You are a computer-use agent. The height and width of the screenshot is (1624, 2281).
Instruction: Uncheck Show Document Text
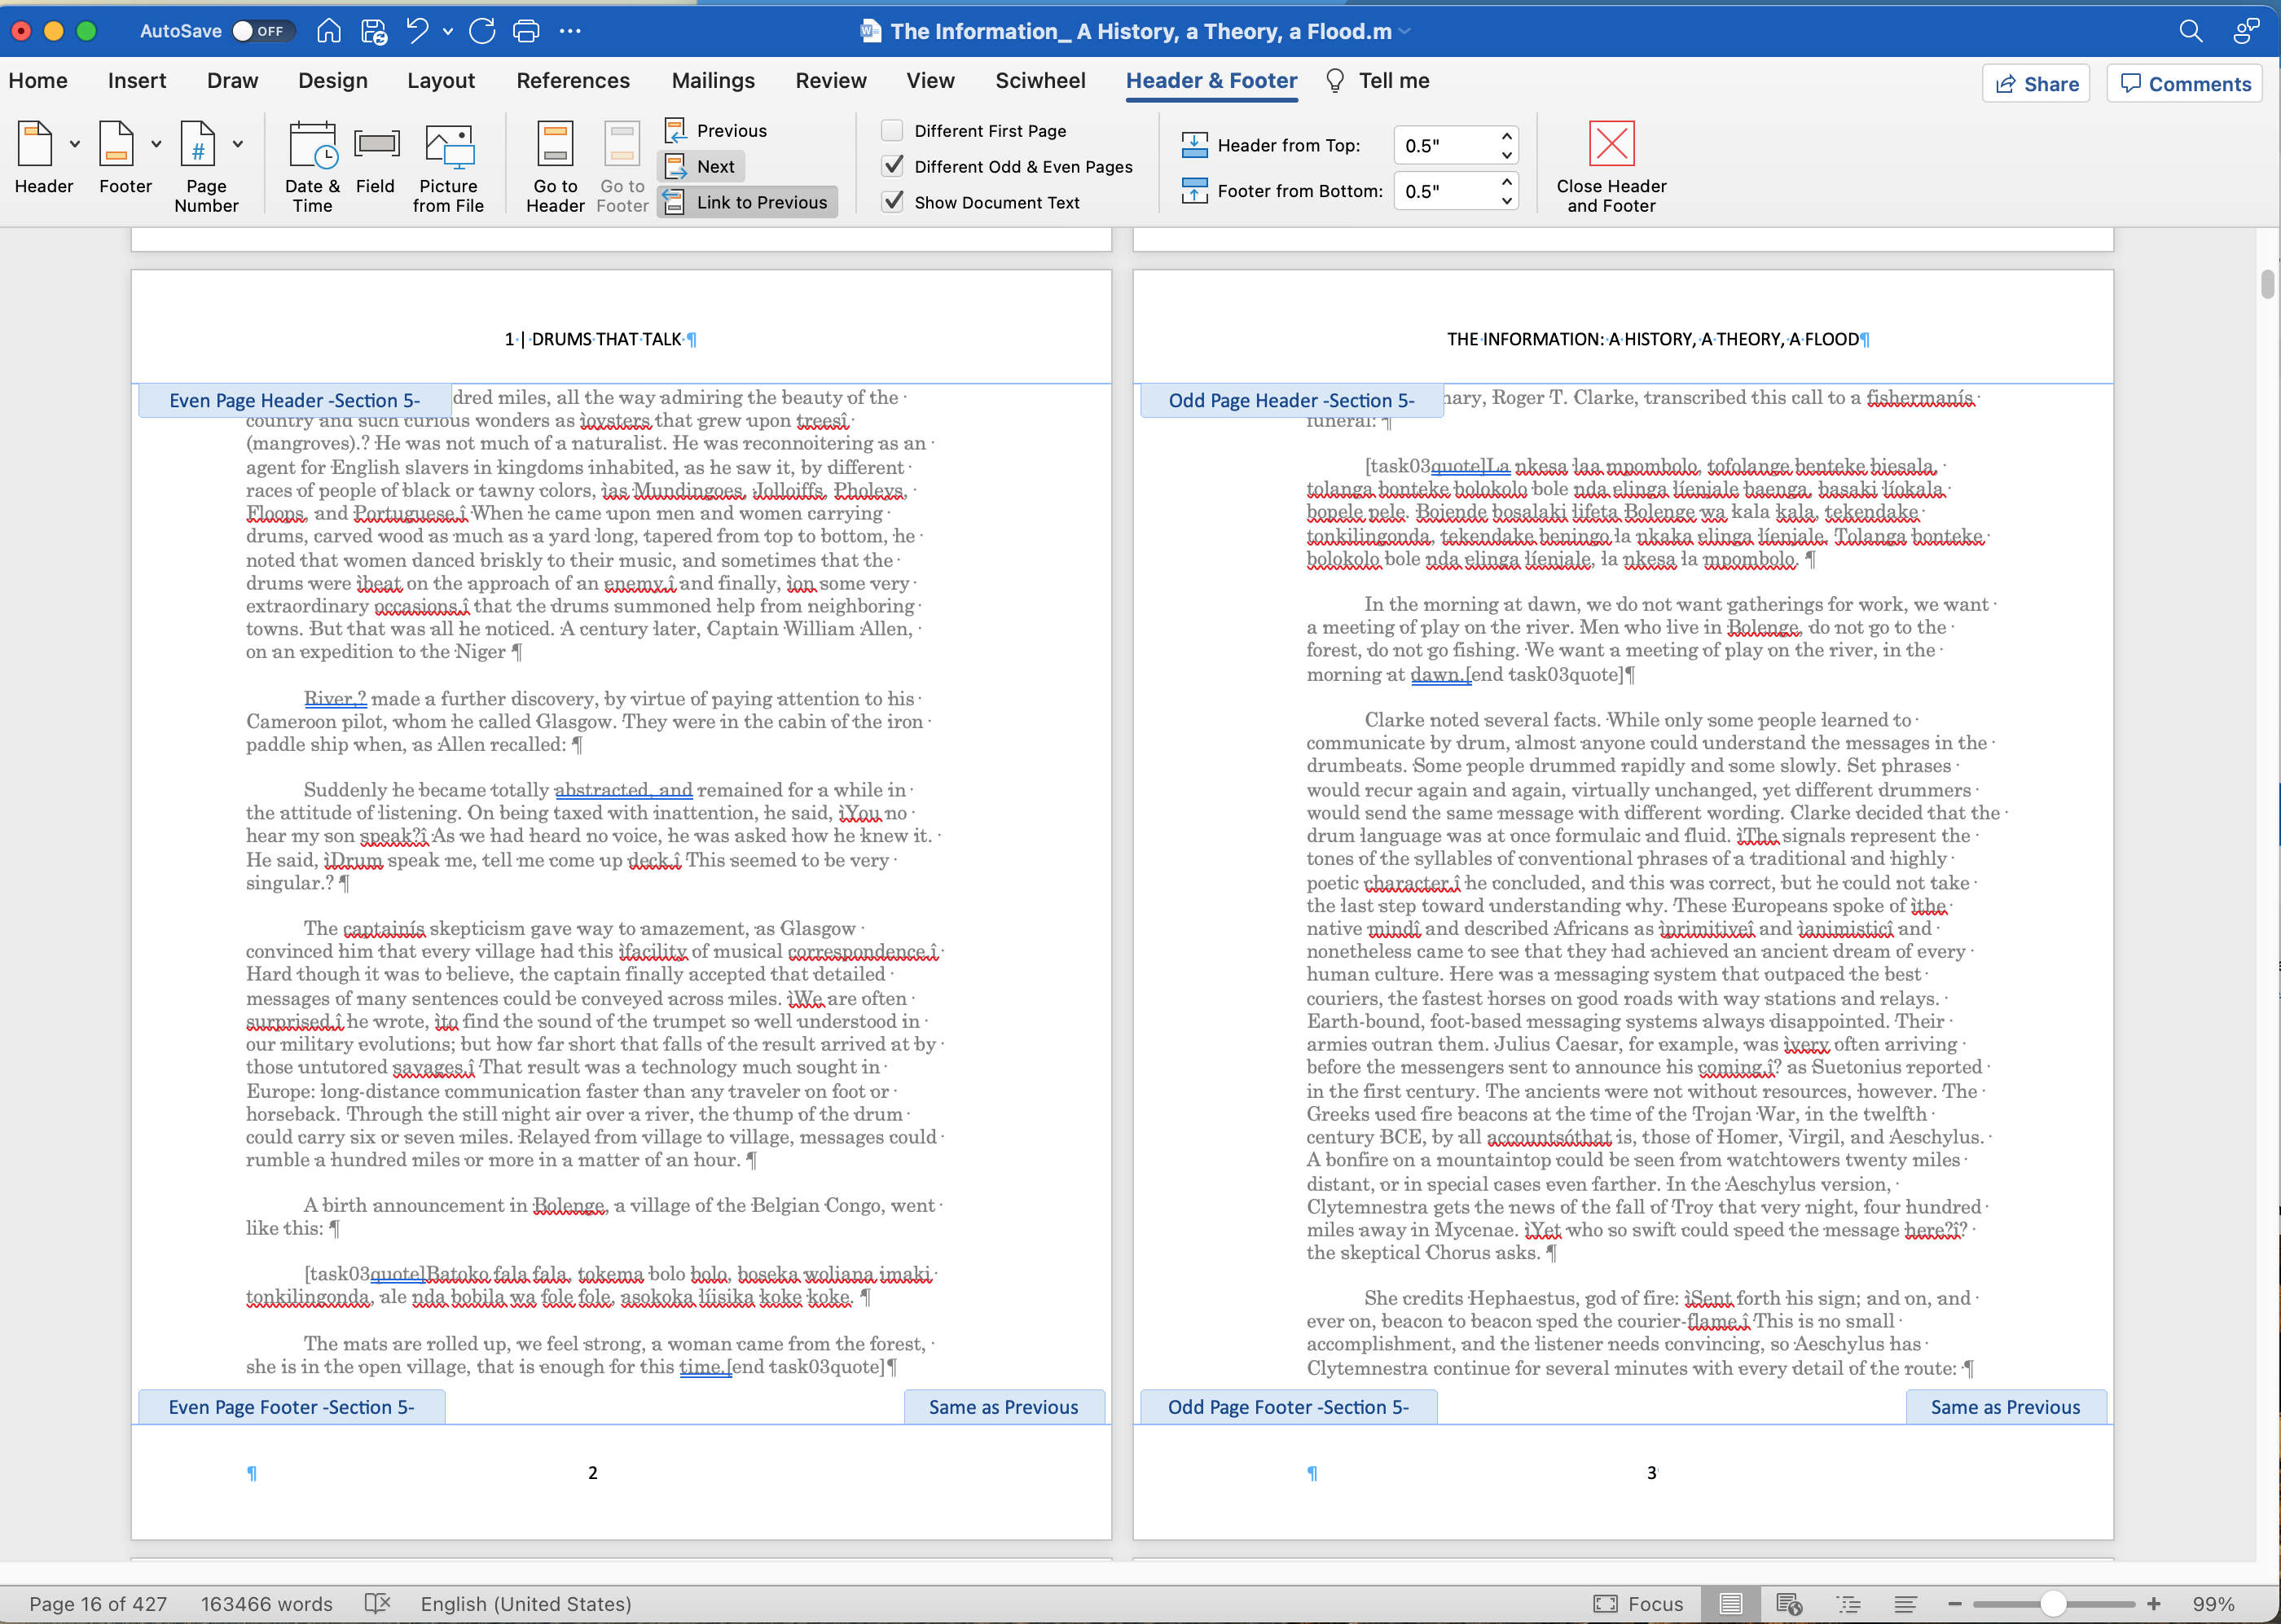[892, 202]
